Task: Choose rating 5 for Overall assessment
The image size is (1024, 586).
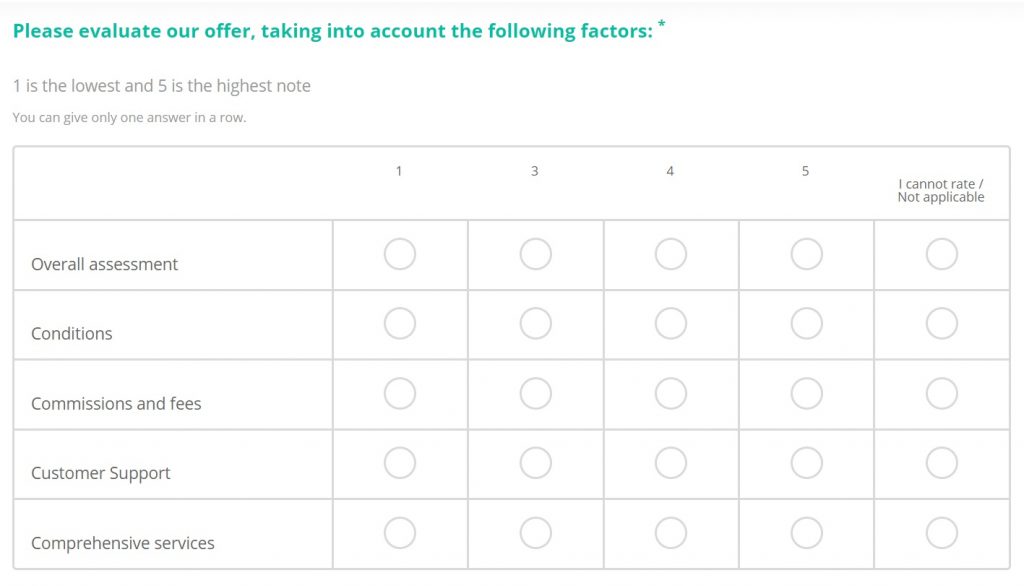Action: (x=807, y=254)
